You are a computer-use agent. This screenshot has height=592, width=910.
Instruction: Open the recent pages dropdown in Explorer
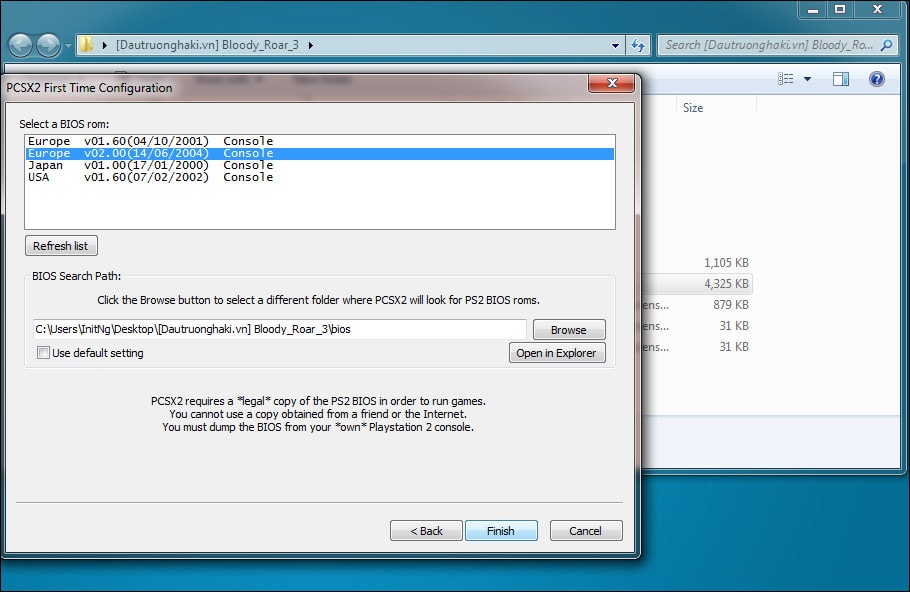click(x=68, y=45)
